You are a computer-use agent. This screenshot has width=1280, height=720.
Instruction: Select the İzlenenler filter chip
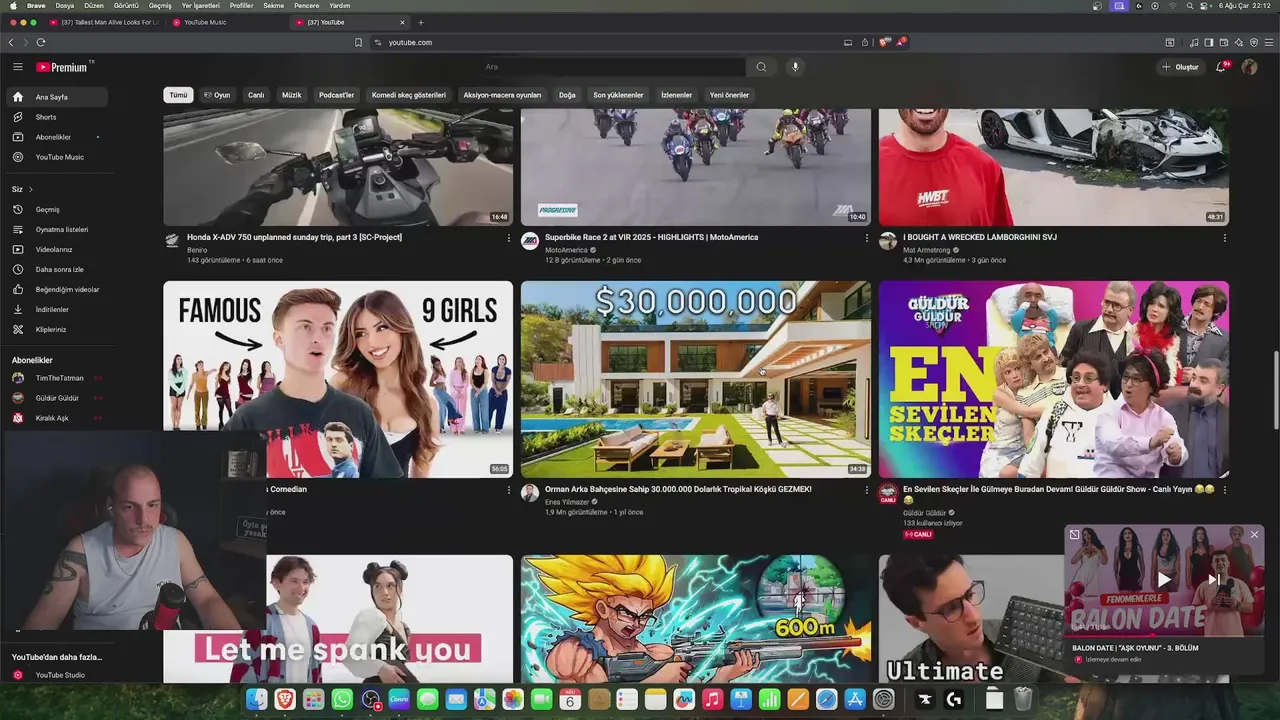click(676, 95)
